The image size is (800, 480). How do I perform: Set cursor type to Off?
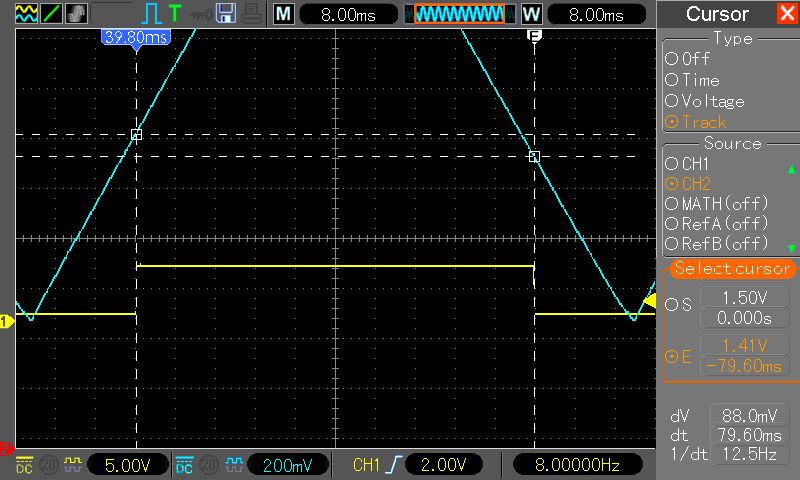coord(687,59)
